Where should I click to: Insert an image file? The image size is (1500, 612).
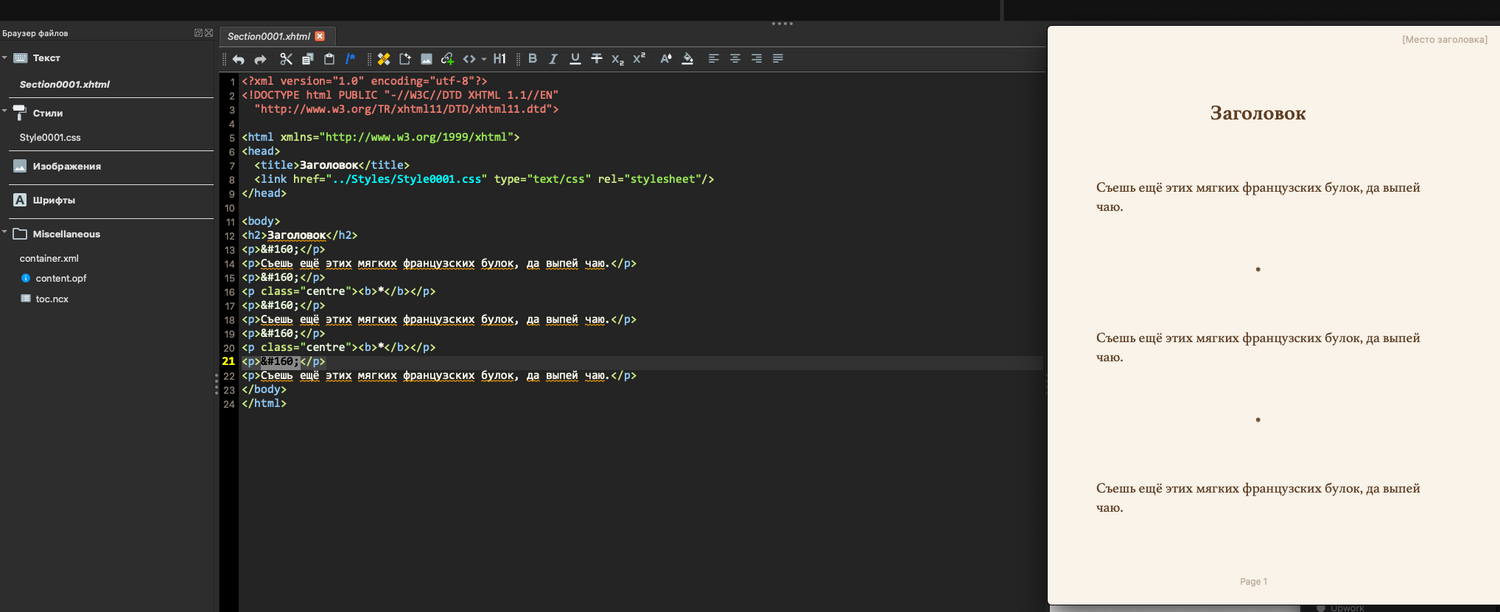[x=426, y=59]
